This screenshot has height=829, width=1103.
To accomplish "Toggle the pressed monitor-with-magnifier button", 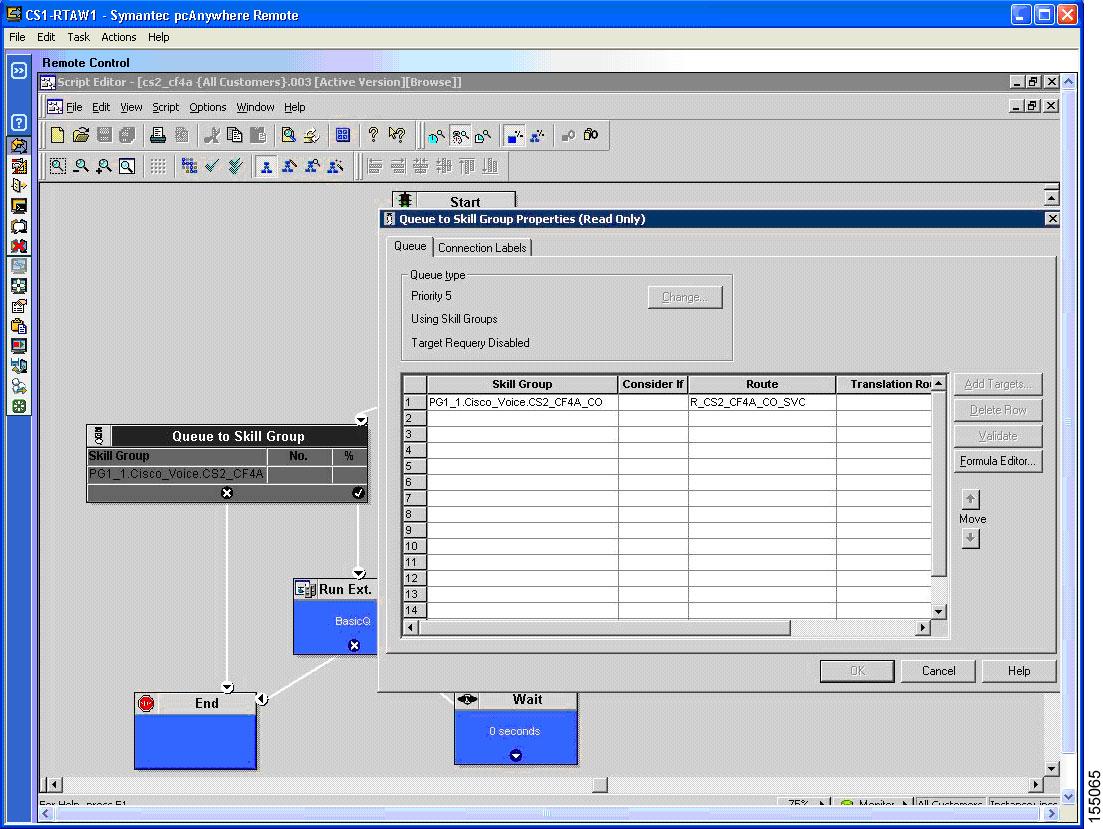I will tap(460, 135).
